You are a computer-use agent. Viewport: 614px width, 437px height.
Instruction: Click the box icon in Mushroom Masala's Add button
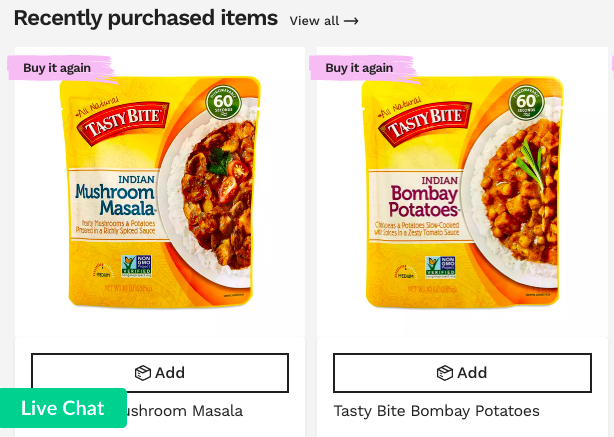pyautogui.click(x=143, y=373)
